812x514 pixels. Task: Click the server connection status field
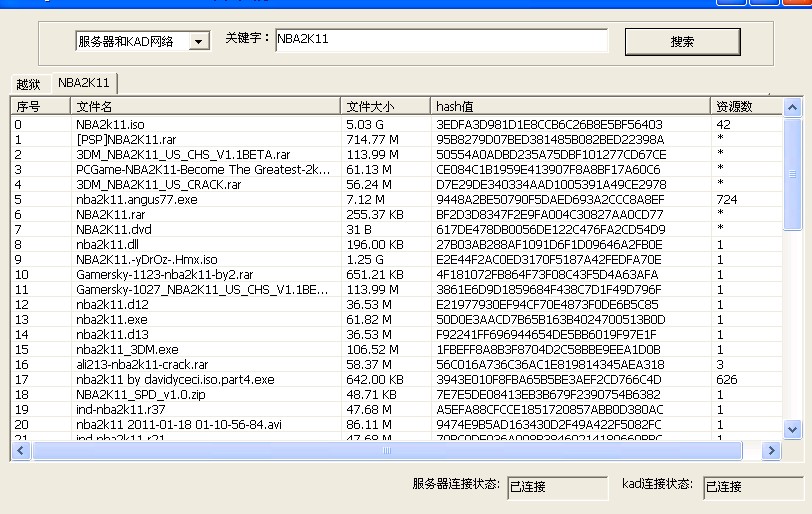(x=558, y=488)
